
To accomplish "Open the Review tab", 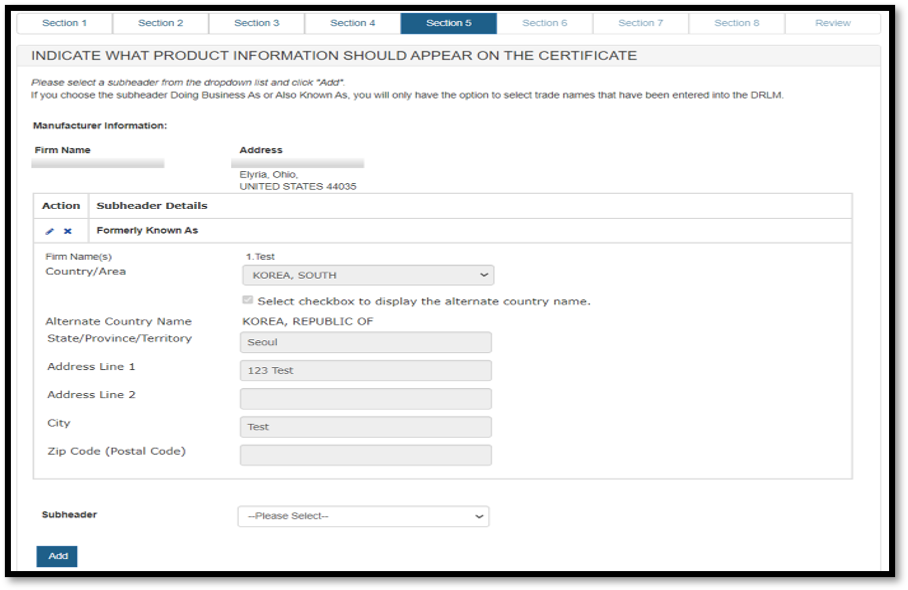I will click(832, 23).
